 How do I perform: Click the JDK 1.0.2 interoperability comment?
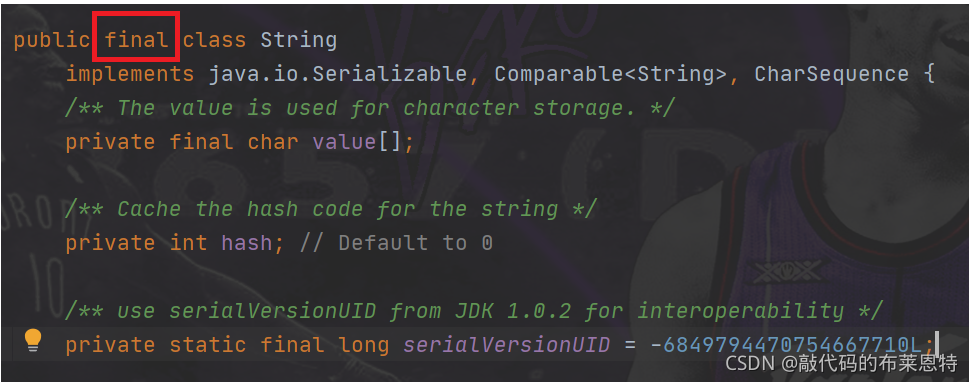pos(473,311)
